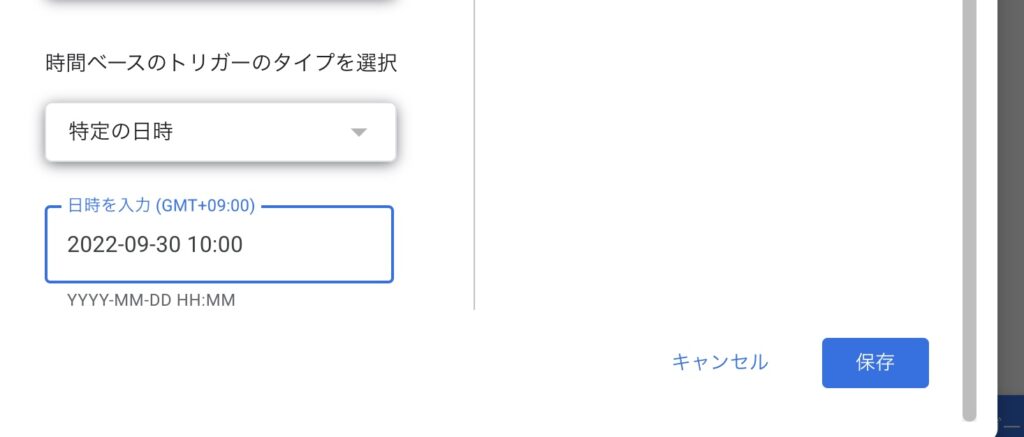Click the dropdown arrow beside 特定の日時

(360, 132)
